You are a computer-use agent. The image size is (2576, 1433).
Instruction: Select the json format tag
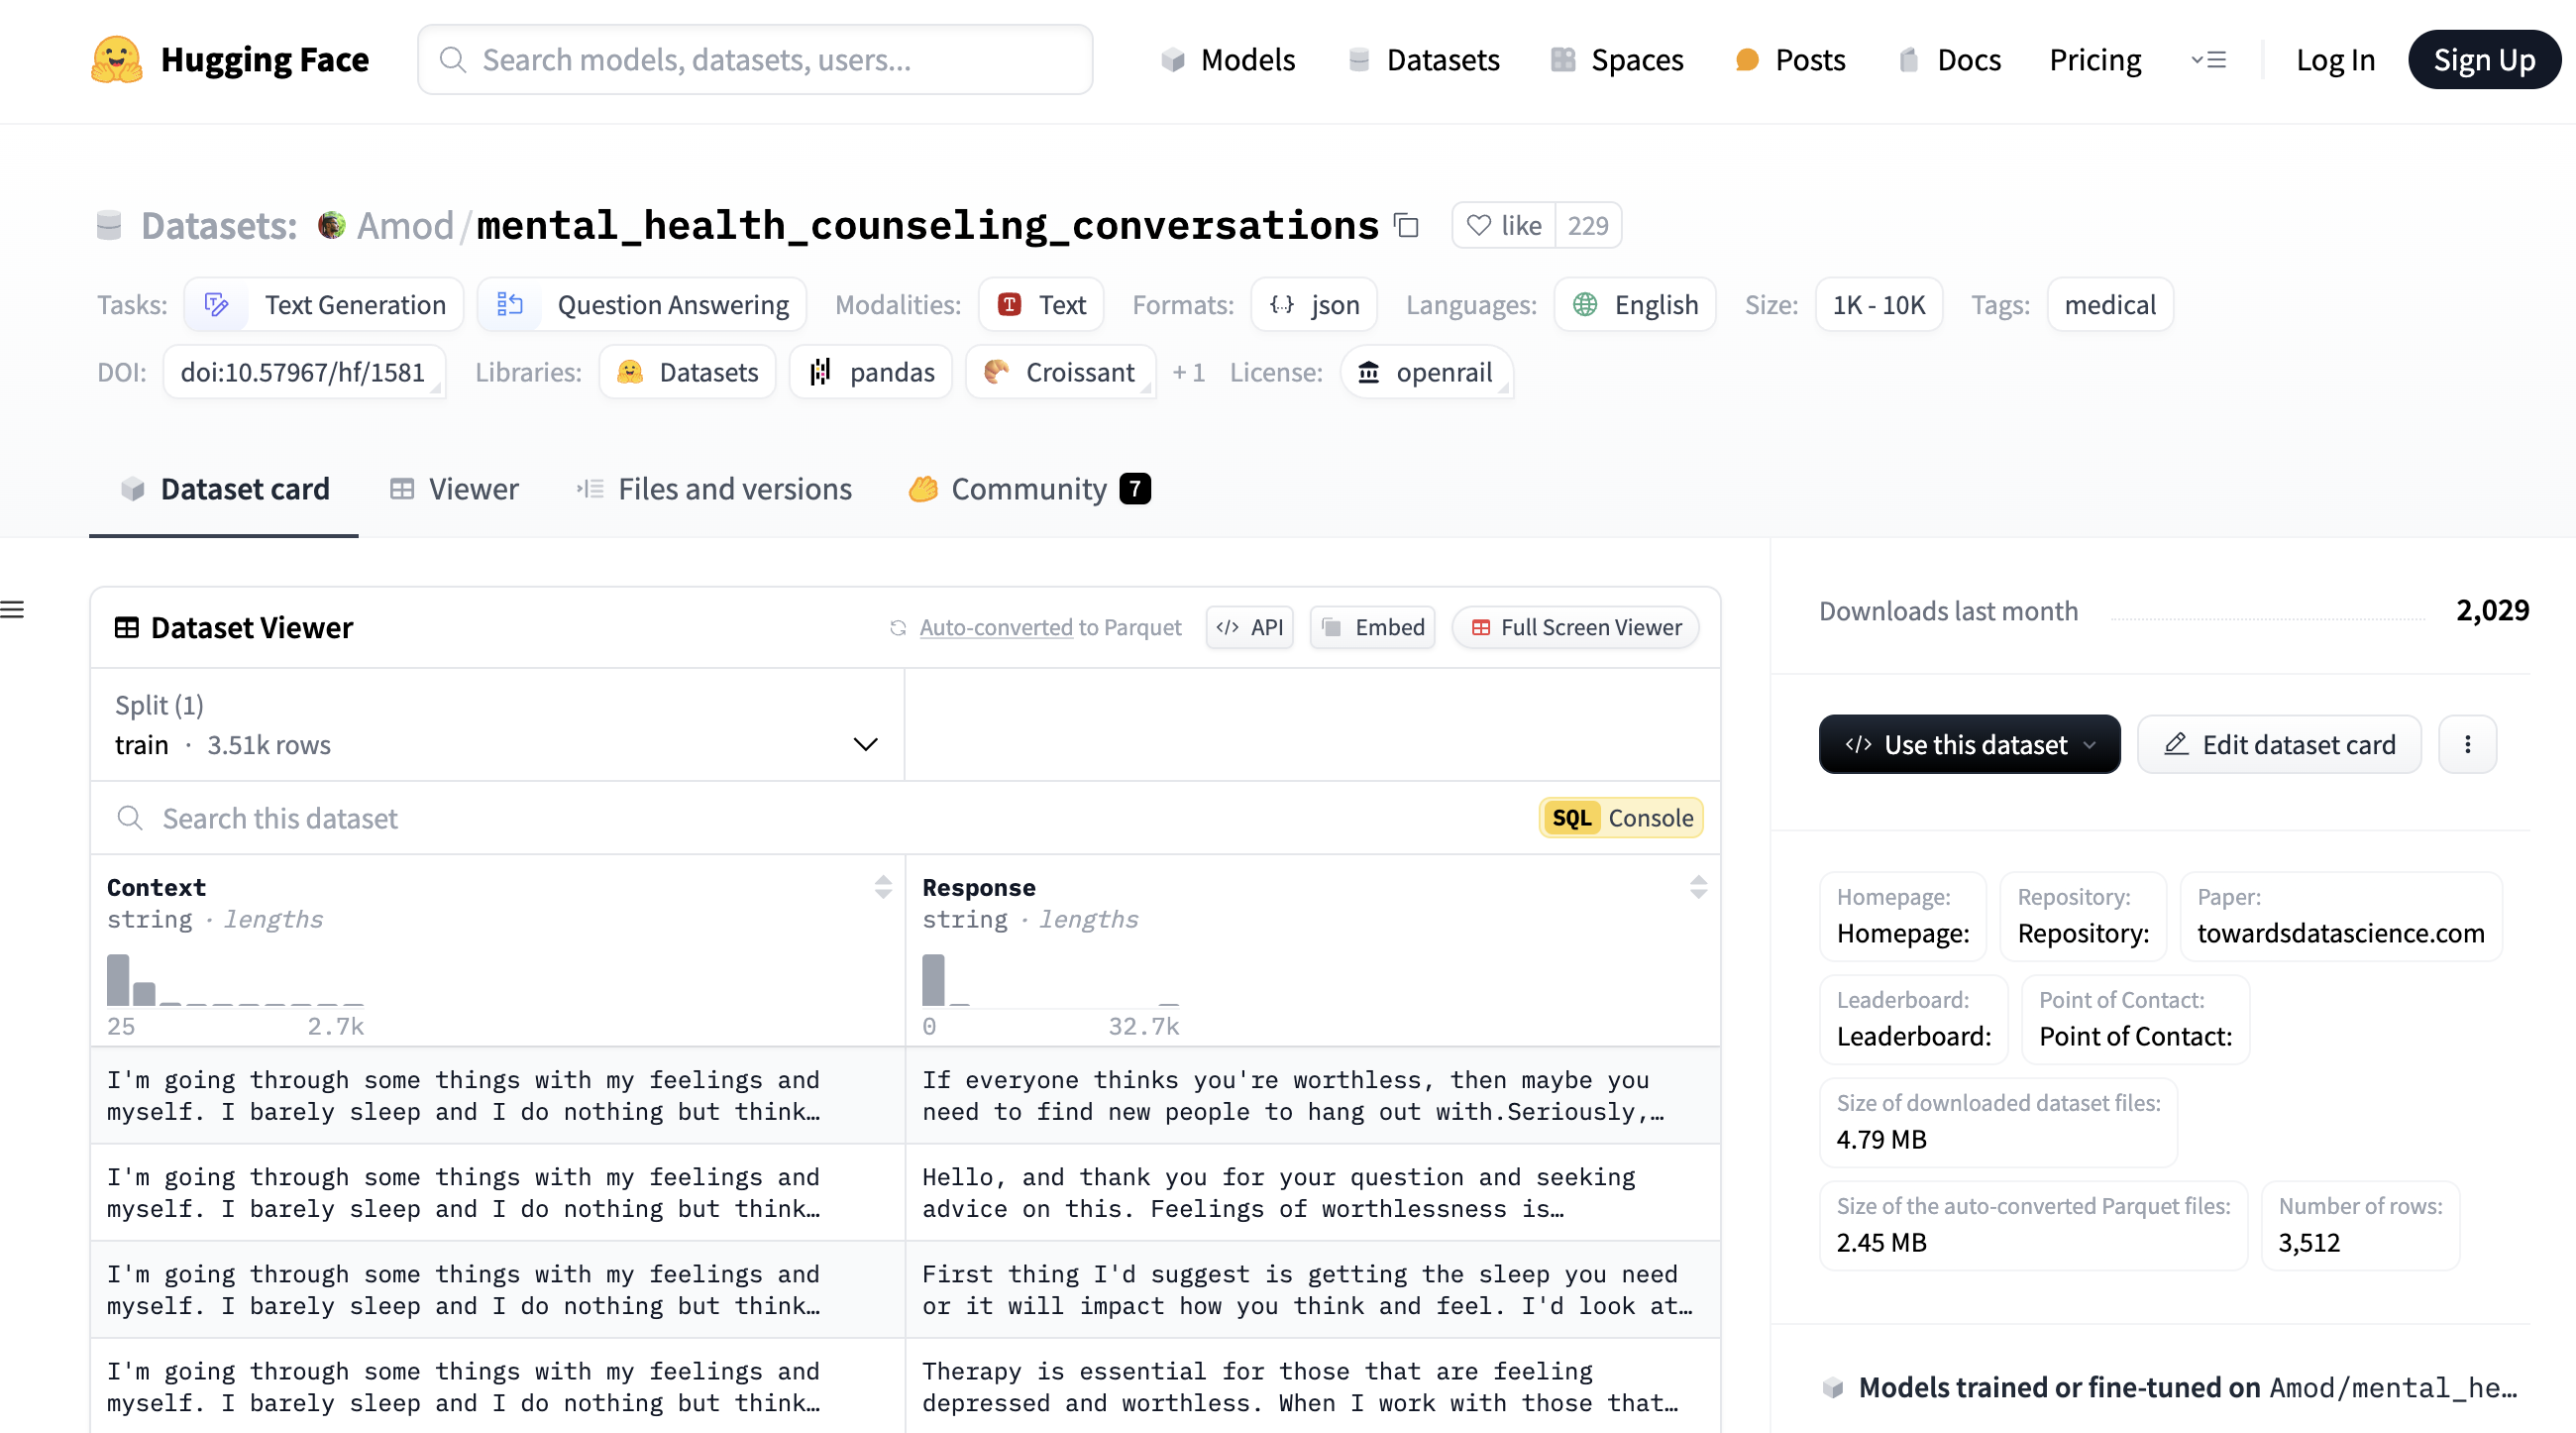click(1314, 304)
